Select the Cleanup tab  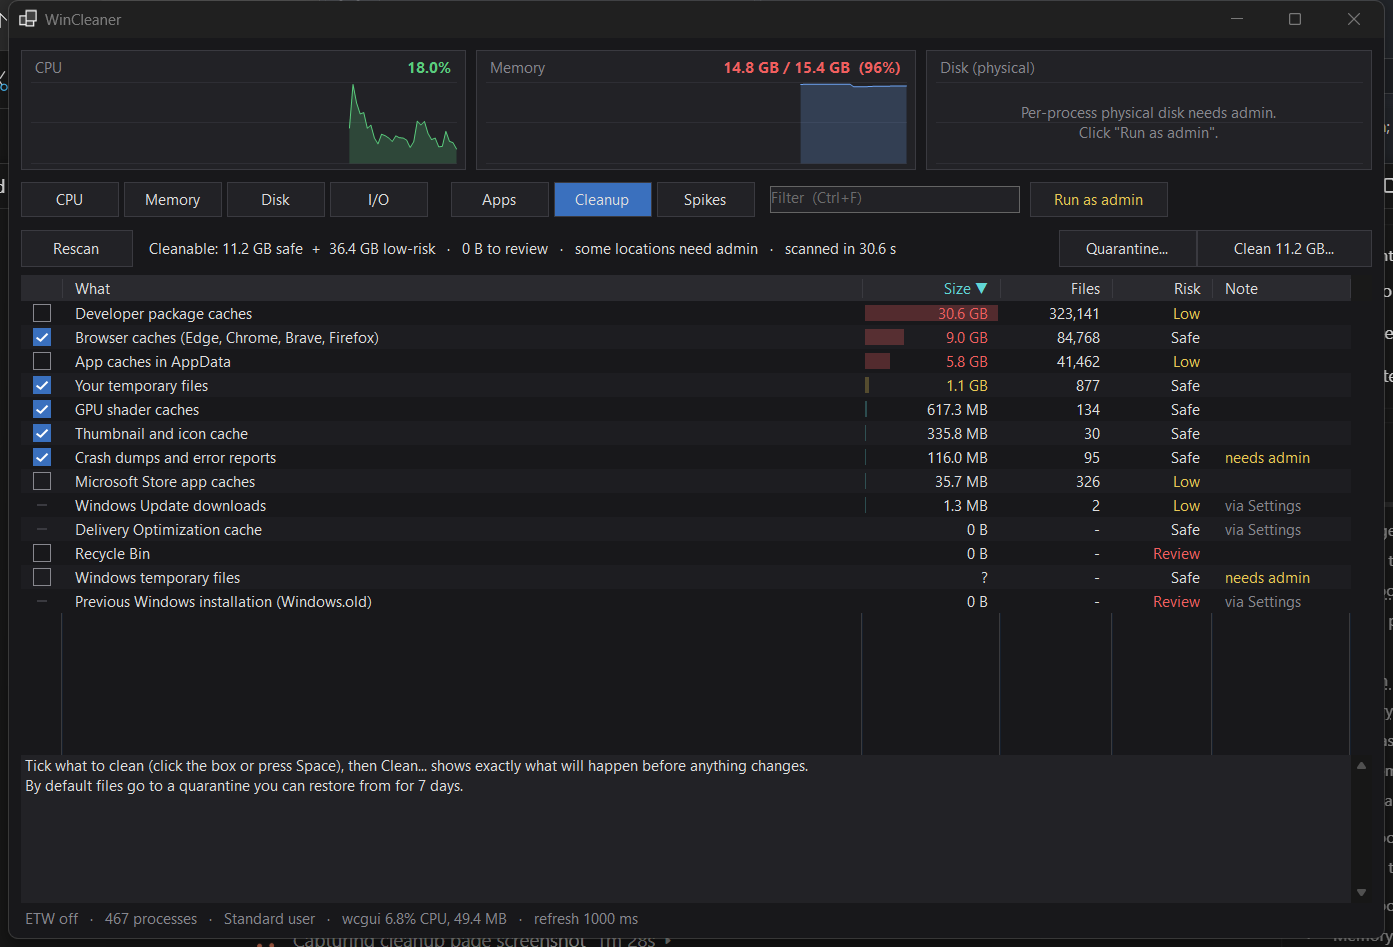coord(603,200)
